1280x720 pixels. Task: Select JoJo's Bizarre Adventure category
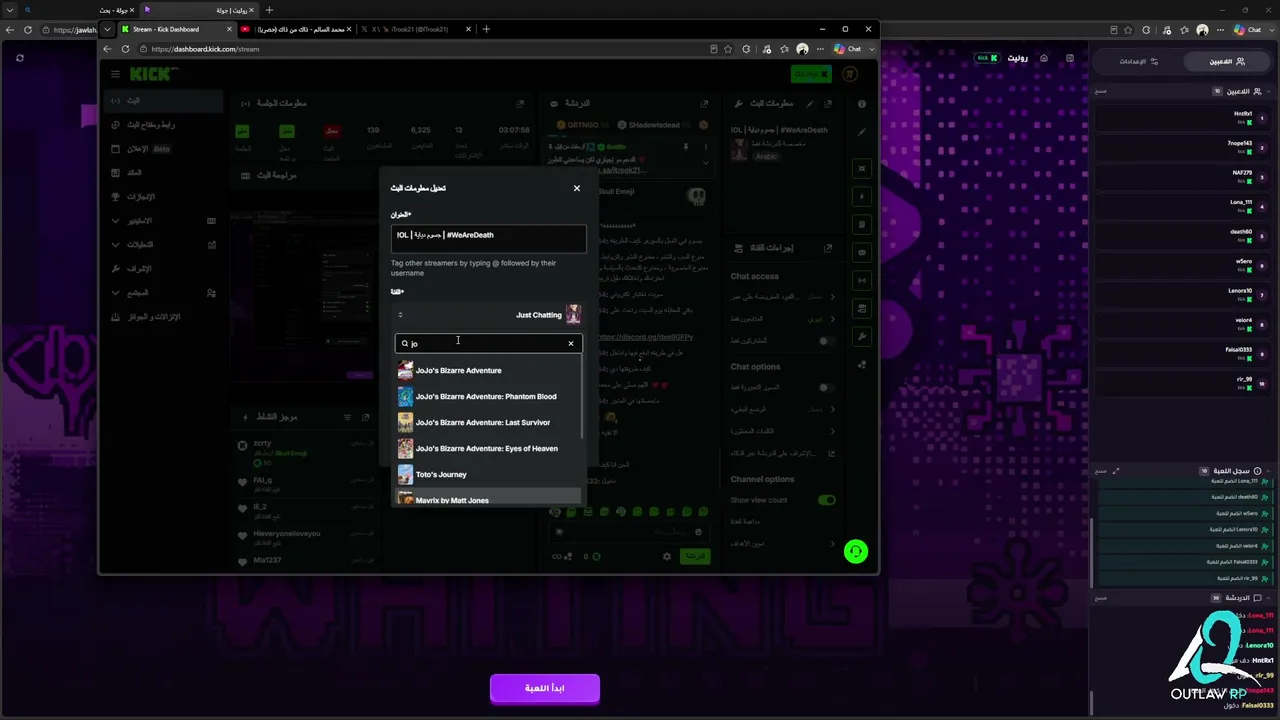487,370
